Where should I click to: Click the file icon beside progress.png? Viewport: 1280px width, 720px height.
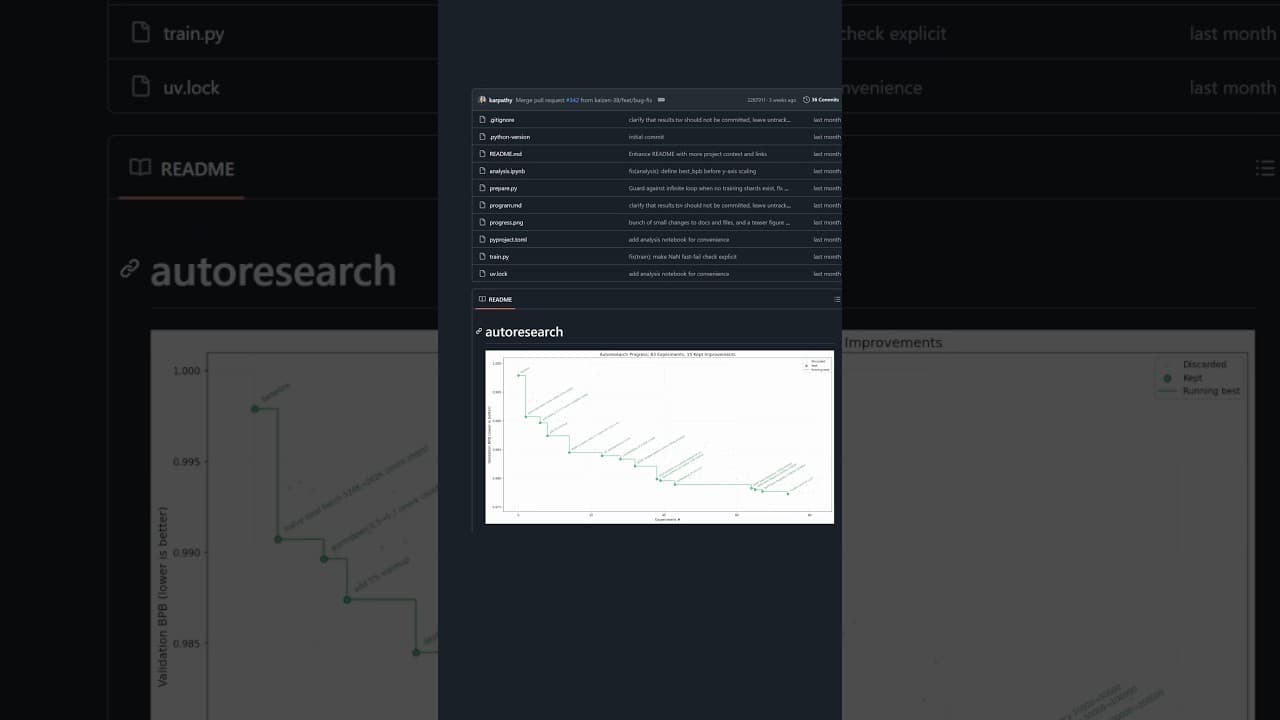pyautogui.click(x=482, y=223)
